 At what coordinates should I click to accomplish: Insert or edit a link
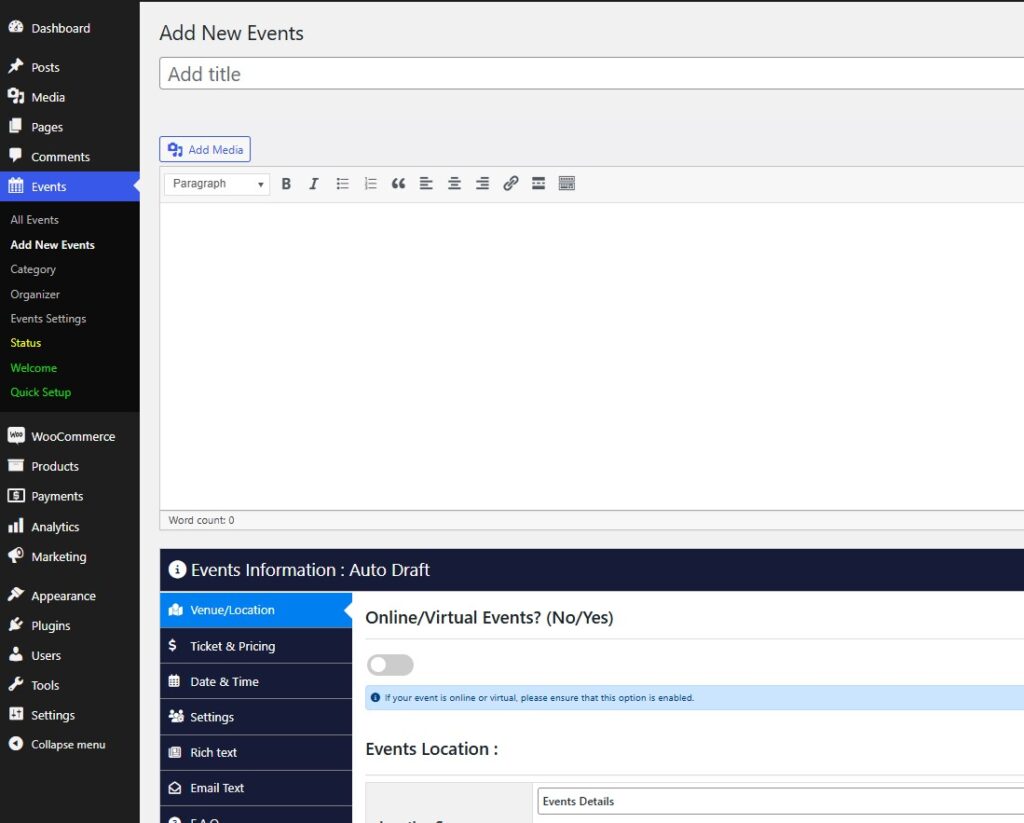(511, 184)
